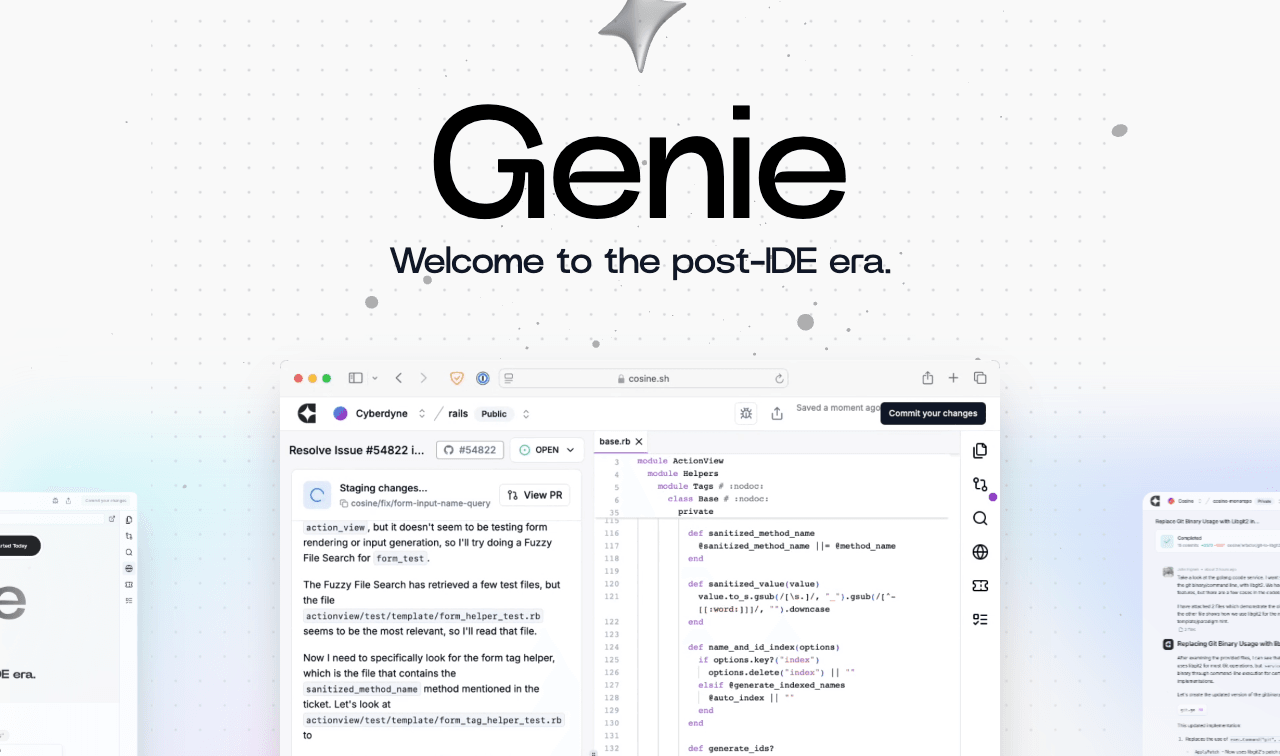Click Completed status in right background window
The height and width of the screenshot is (756, 1280).
point(1189,538)
